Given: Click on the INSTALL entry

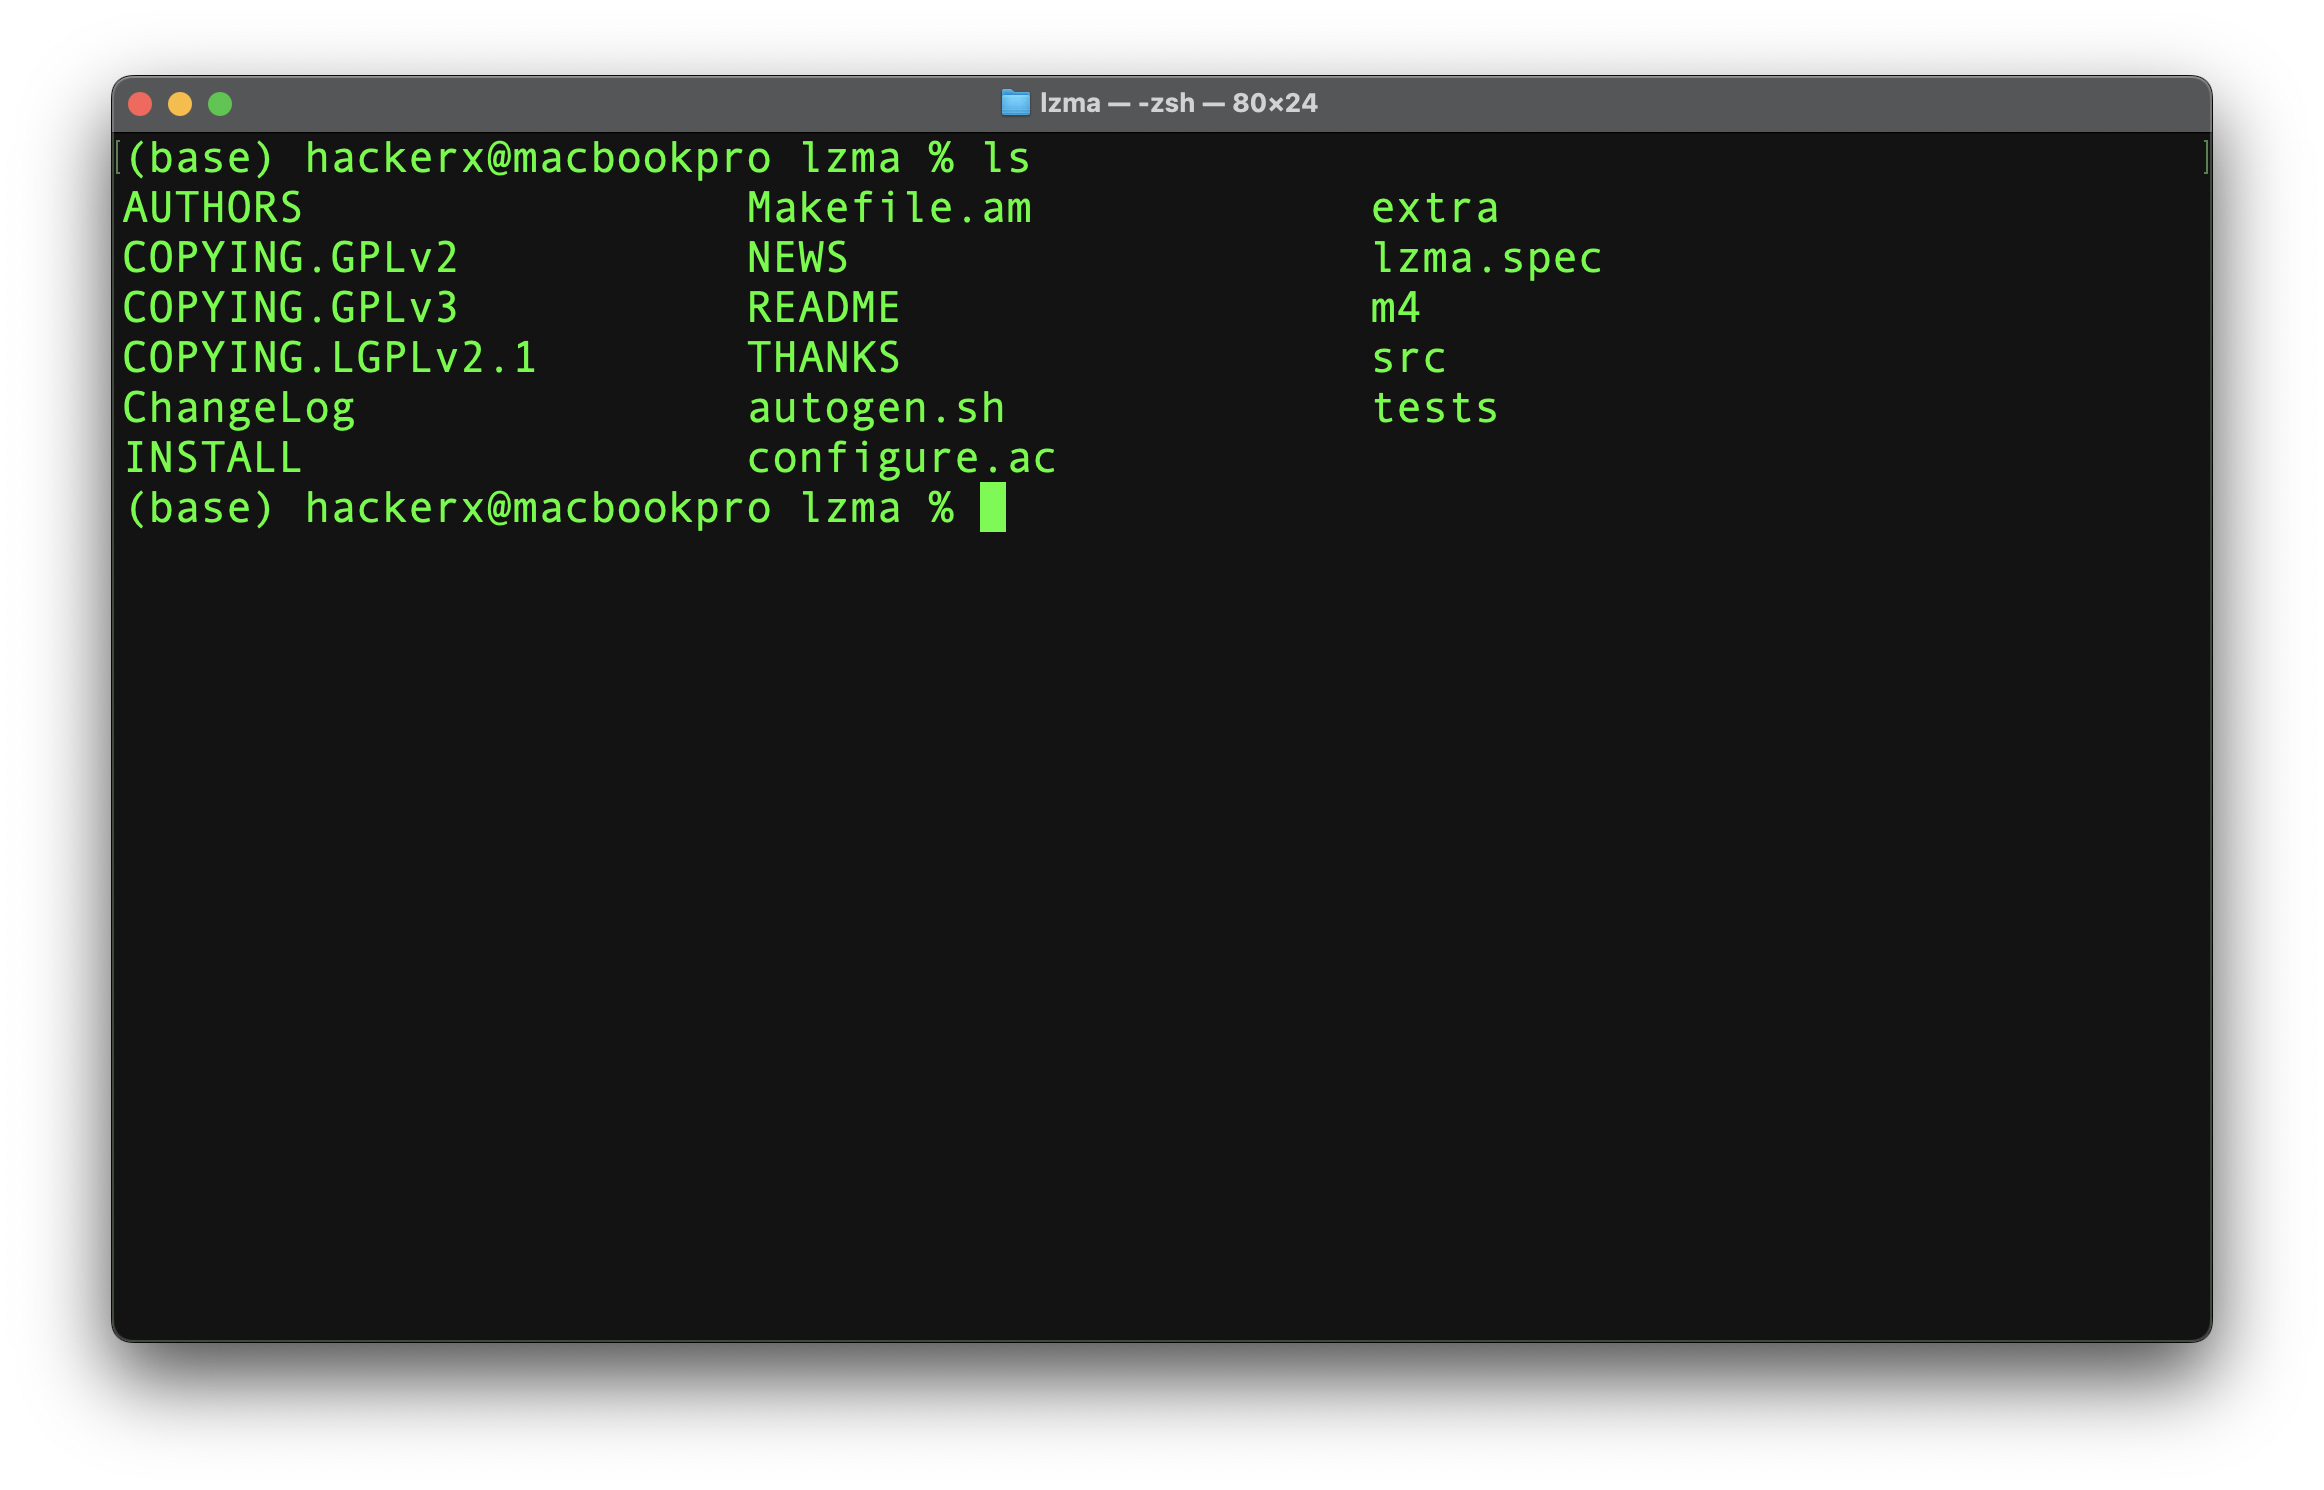Looking at the screenshot, I should 212,458.
